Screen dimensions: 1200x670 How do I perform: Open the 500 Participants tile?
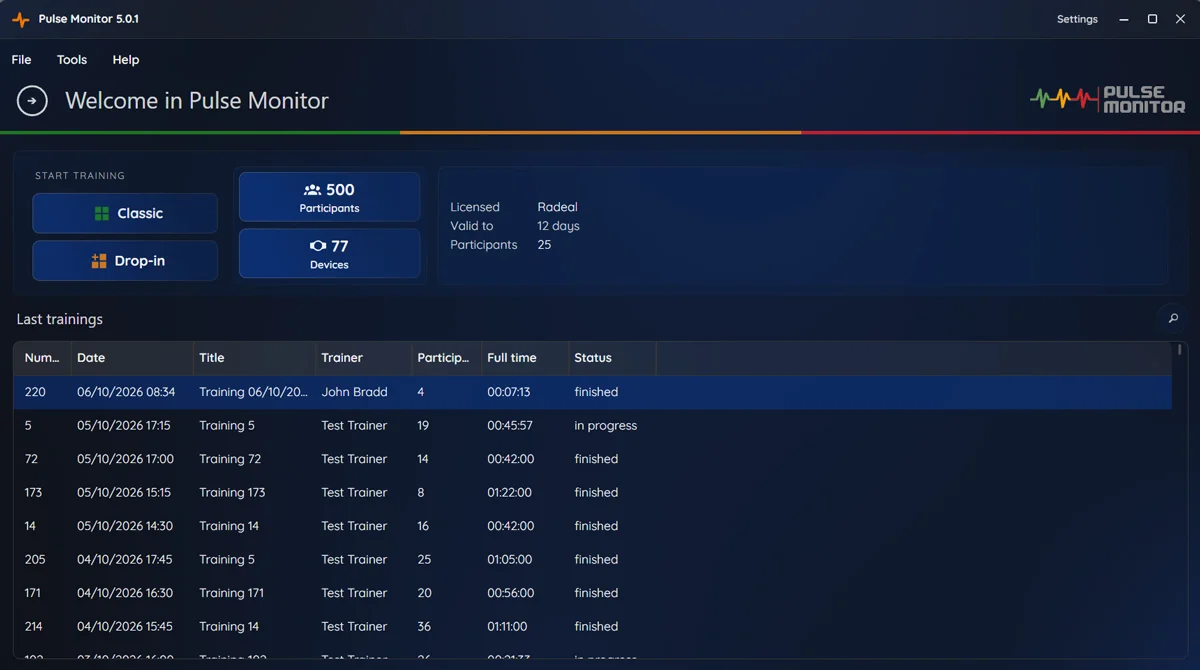click(x=329, y=197)
